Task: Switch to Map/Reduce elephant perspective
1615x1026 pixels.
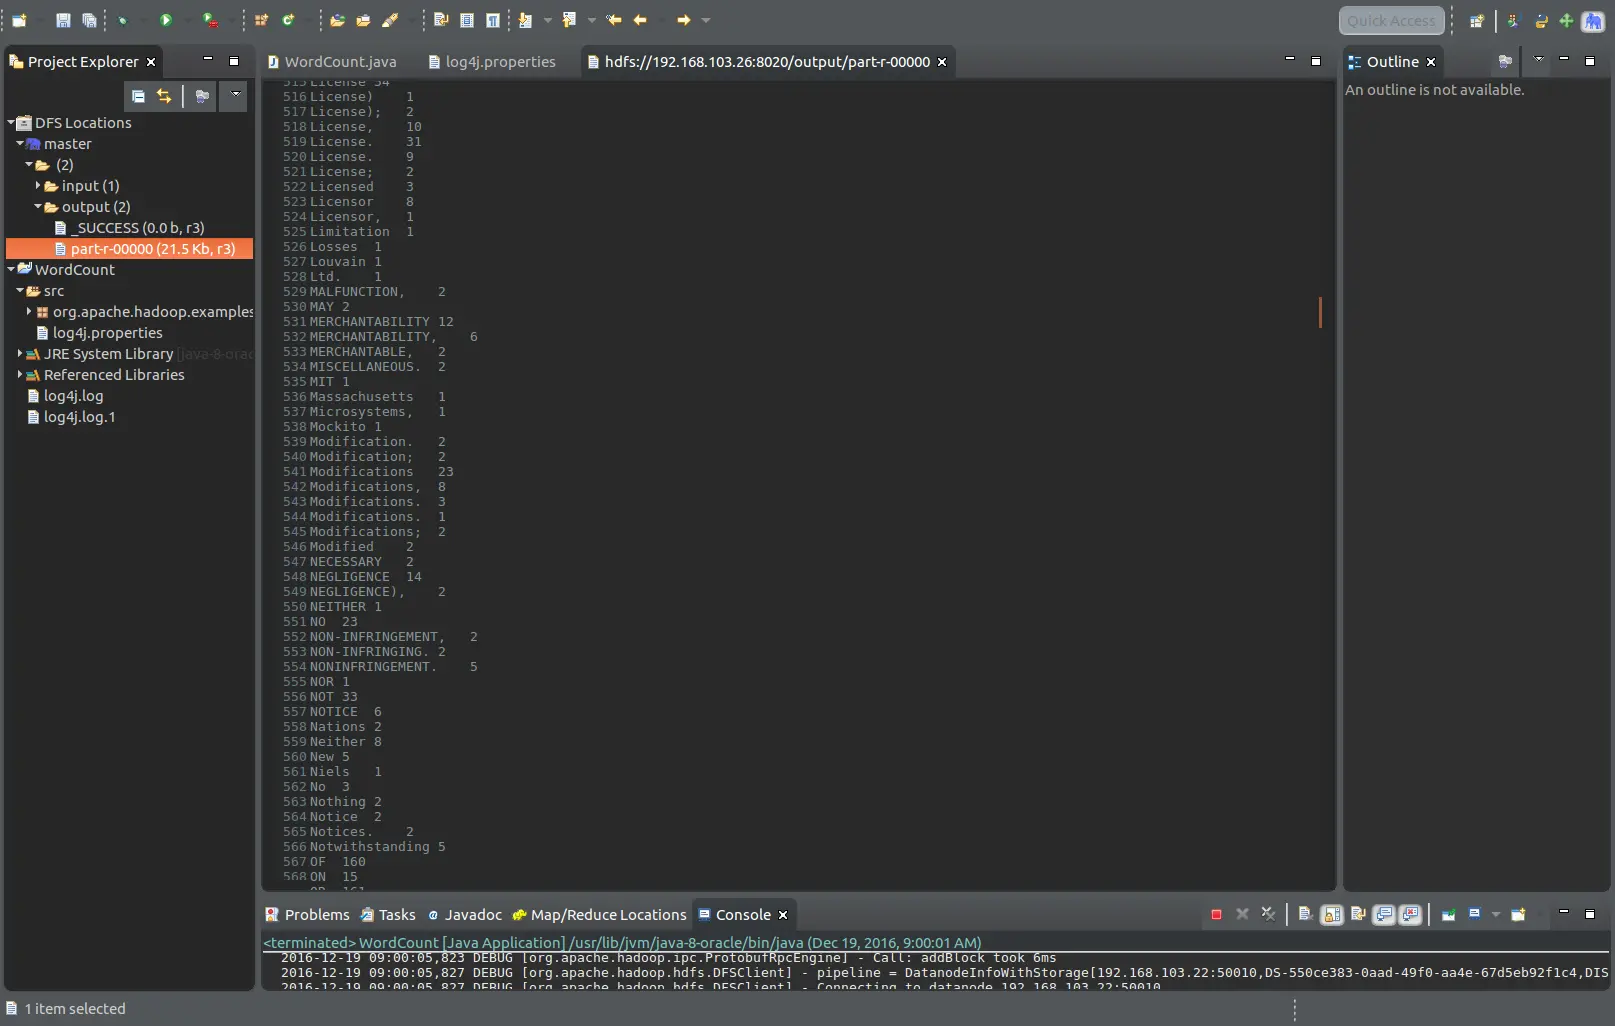Action: tap(1593, 21)
